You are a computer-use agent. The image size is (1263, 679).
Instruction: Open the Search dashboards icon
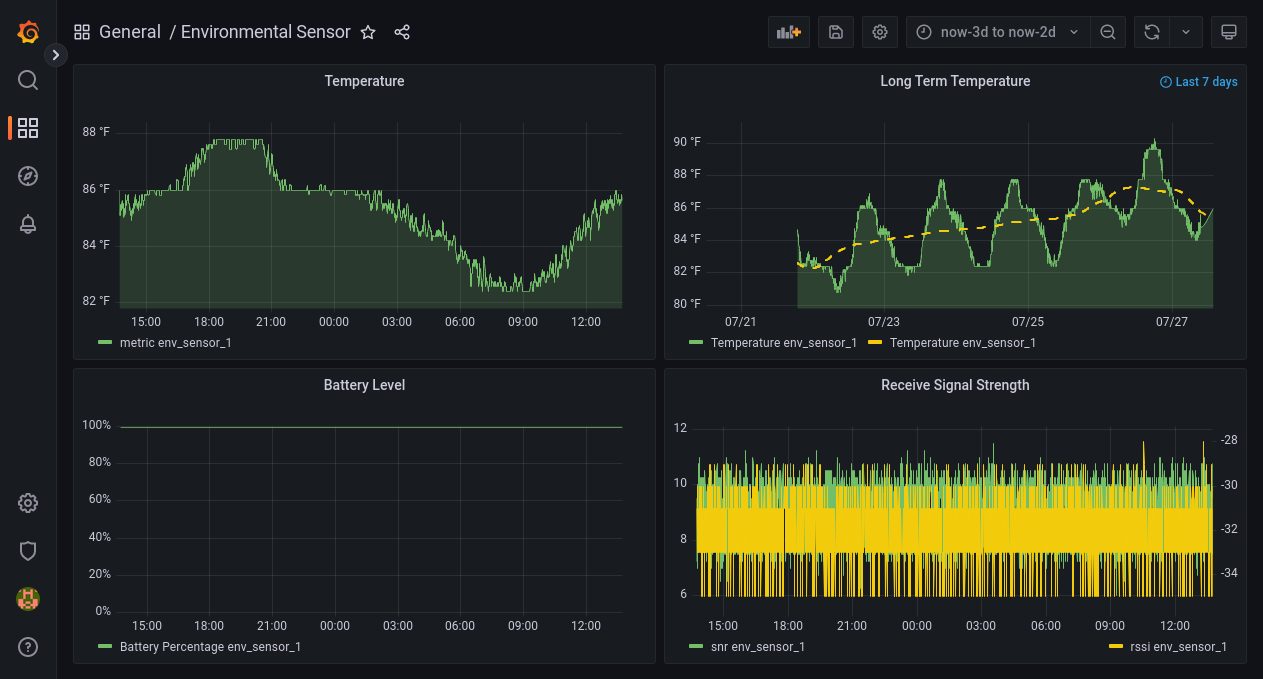tap(28, 80)
